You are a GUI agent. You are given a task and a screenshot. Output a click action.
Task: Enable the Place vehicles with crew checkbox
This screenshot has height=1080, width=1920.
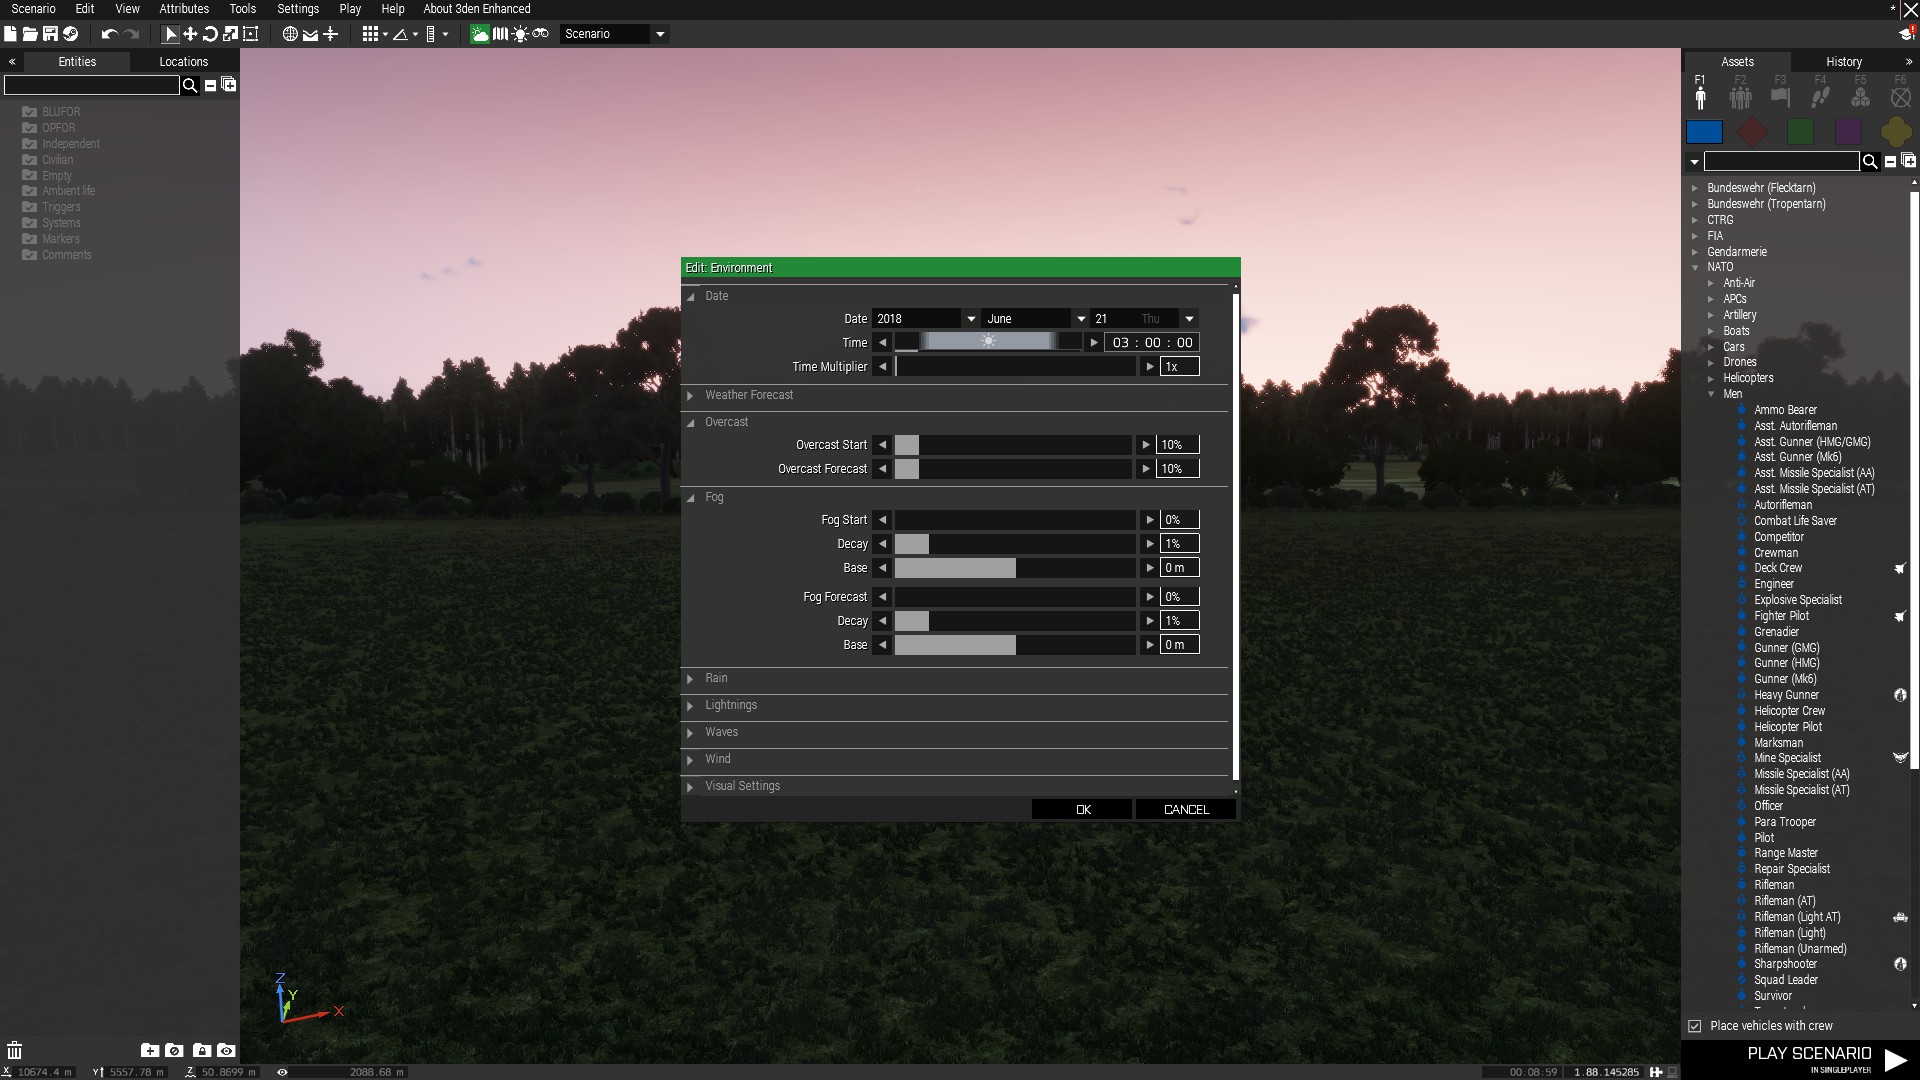coord(1694,1026)
